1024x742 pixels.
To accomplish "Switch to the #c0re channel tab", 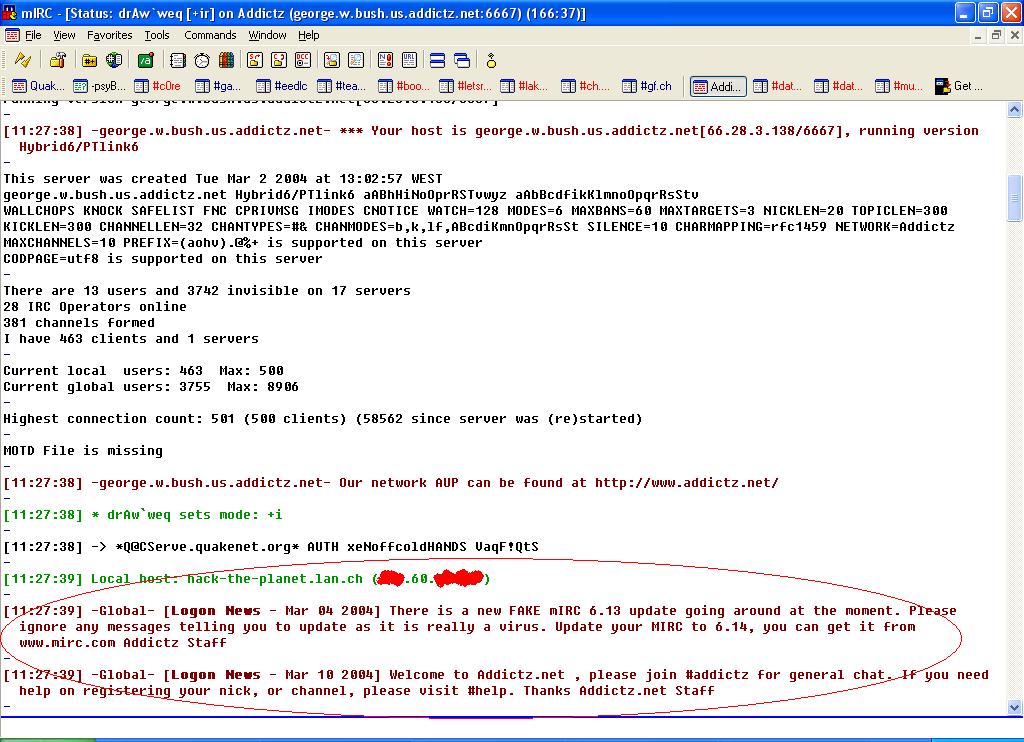I will [157, 86].
